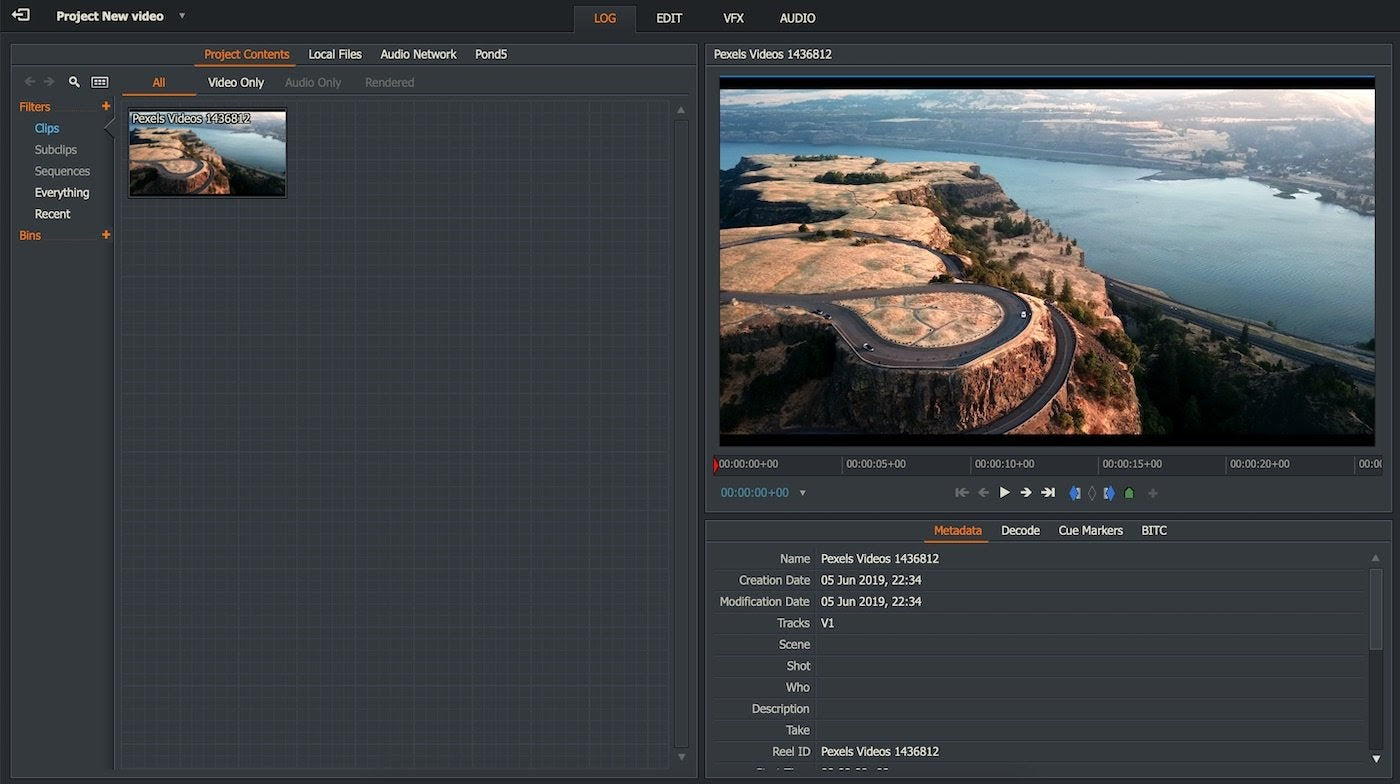
Task: Add a new filter with the Filters plus icon
Action: (x=106, y=106)
